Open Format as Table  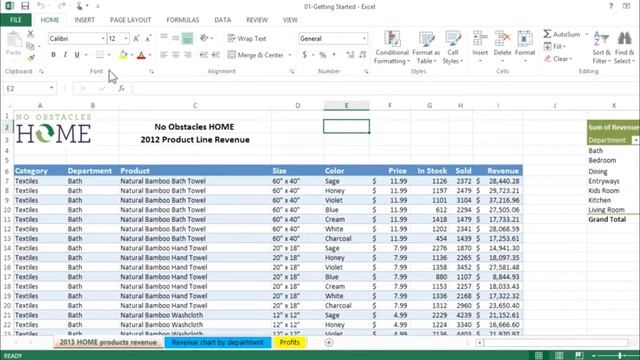point(426,48)
